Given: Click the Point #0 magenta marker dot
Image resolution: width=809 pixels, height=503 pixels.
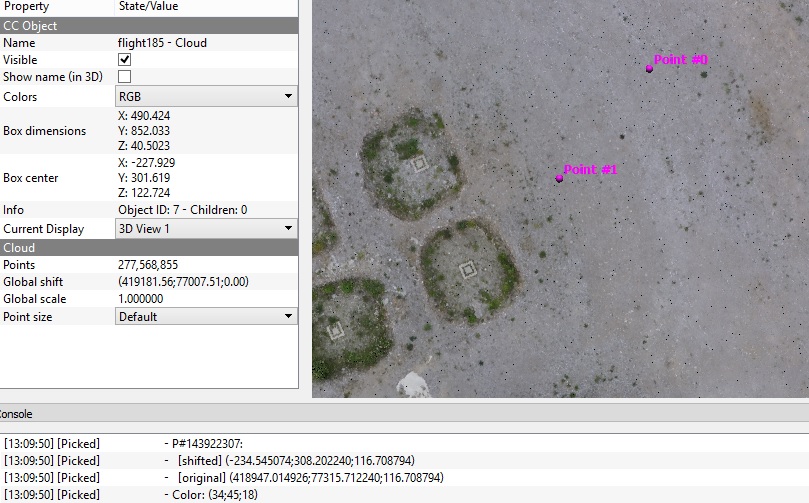Looking at the screenshot, I should point(649,69).
